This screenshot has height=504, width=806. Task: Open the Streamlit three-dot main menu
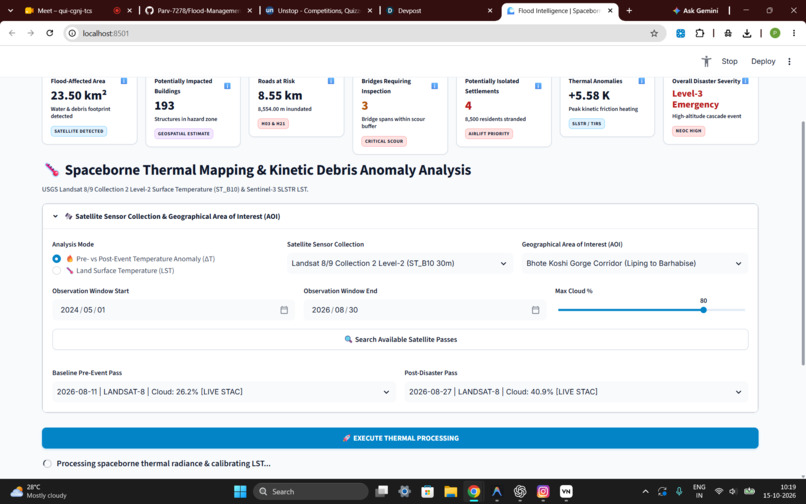[789, 61]
